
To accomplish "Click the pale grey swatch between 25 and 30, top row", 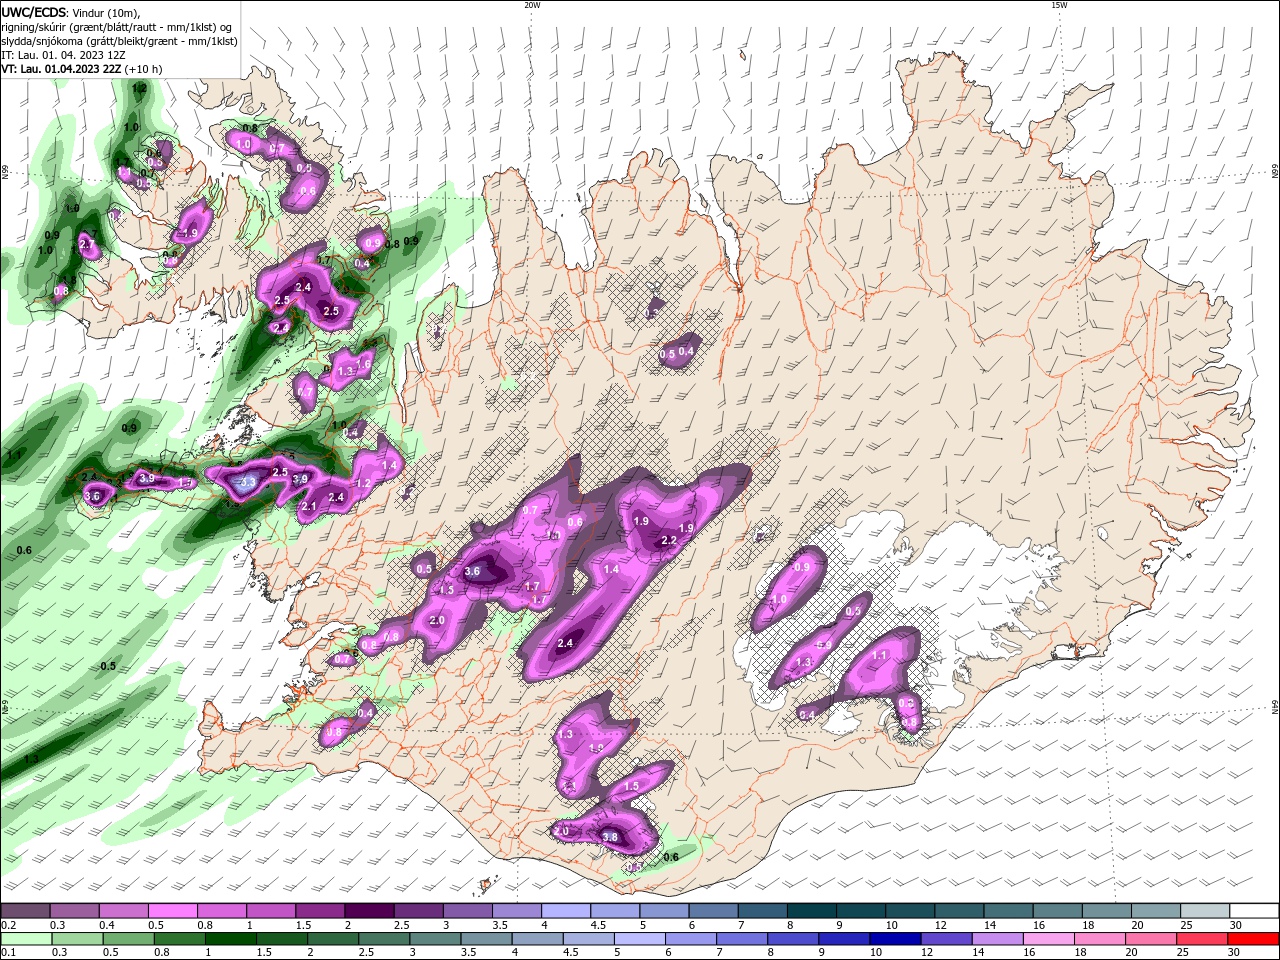I will 1205,910.
